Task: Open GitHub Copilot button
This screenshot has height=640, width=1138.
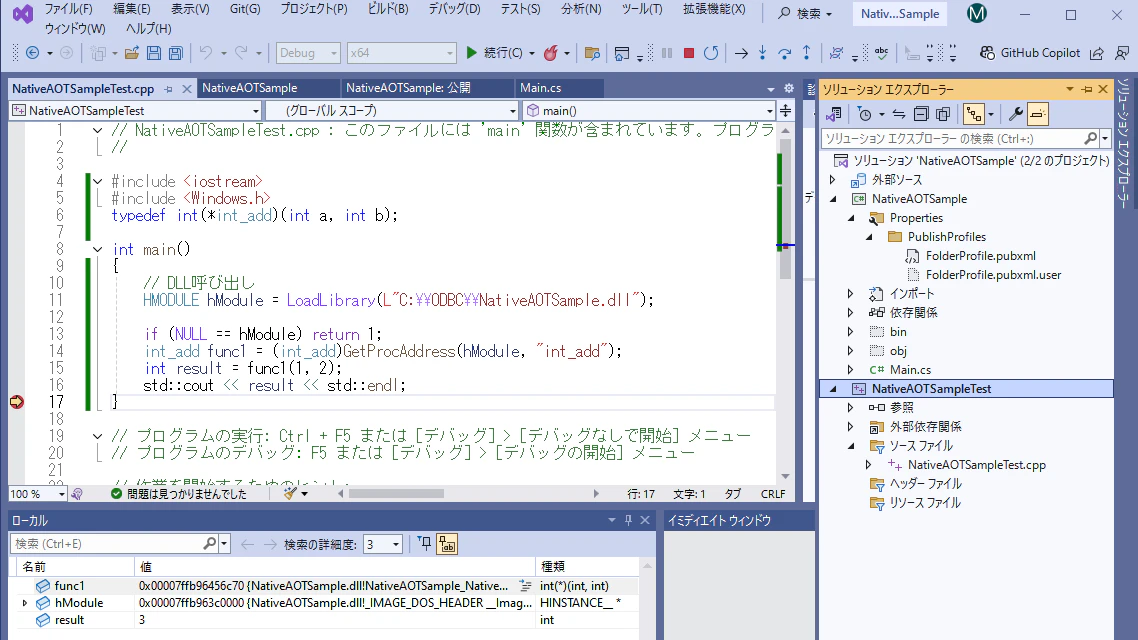Action: [x=1030, y=53]
